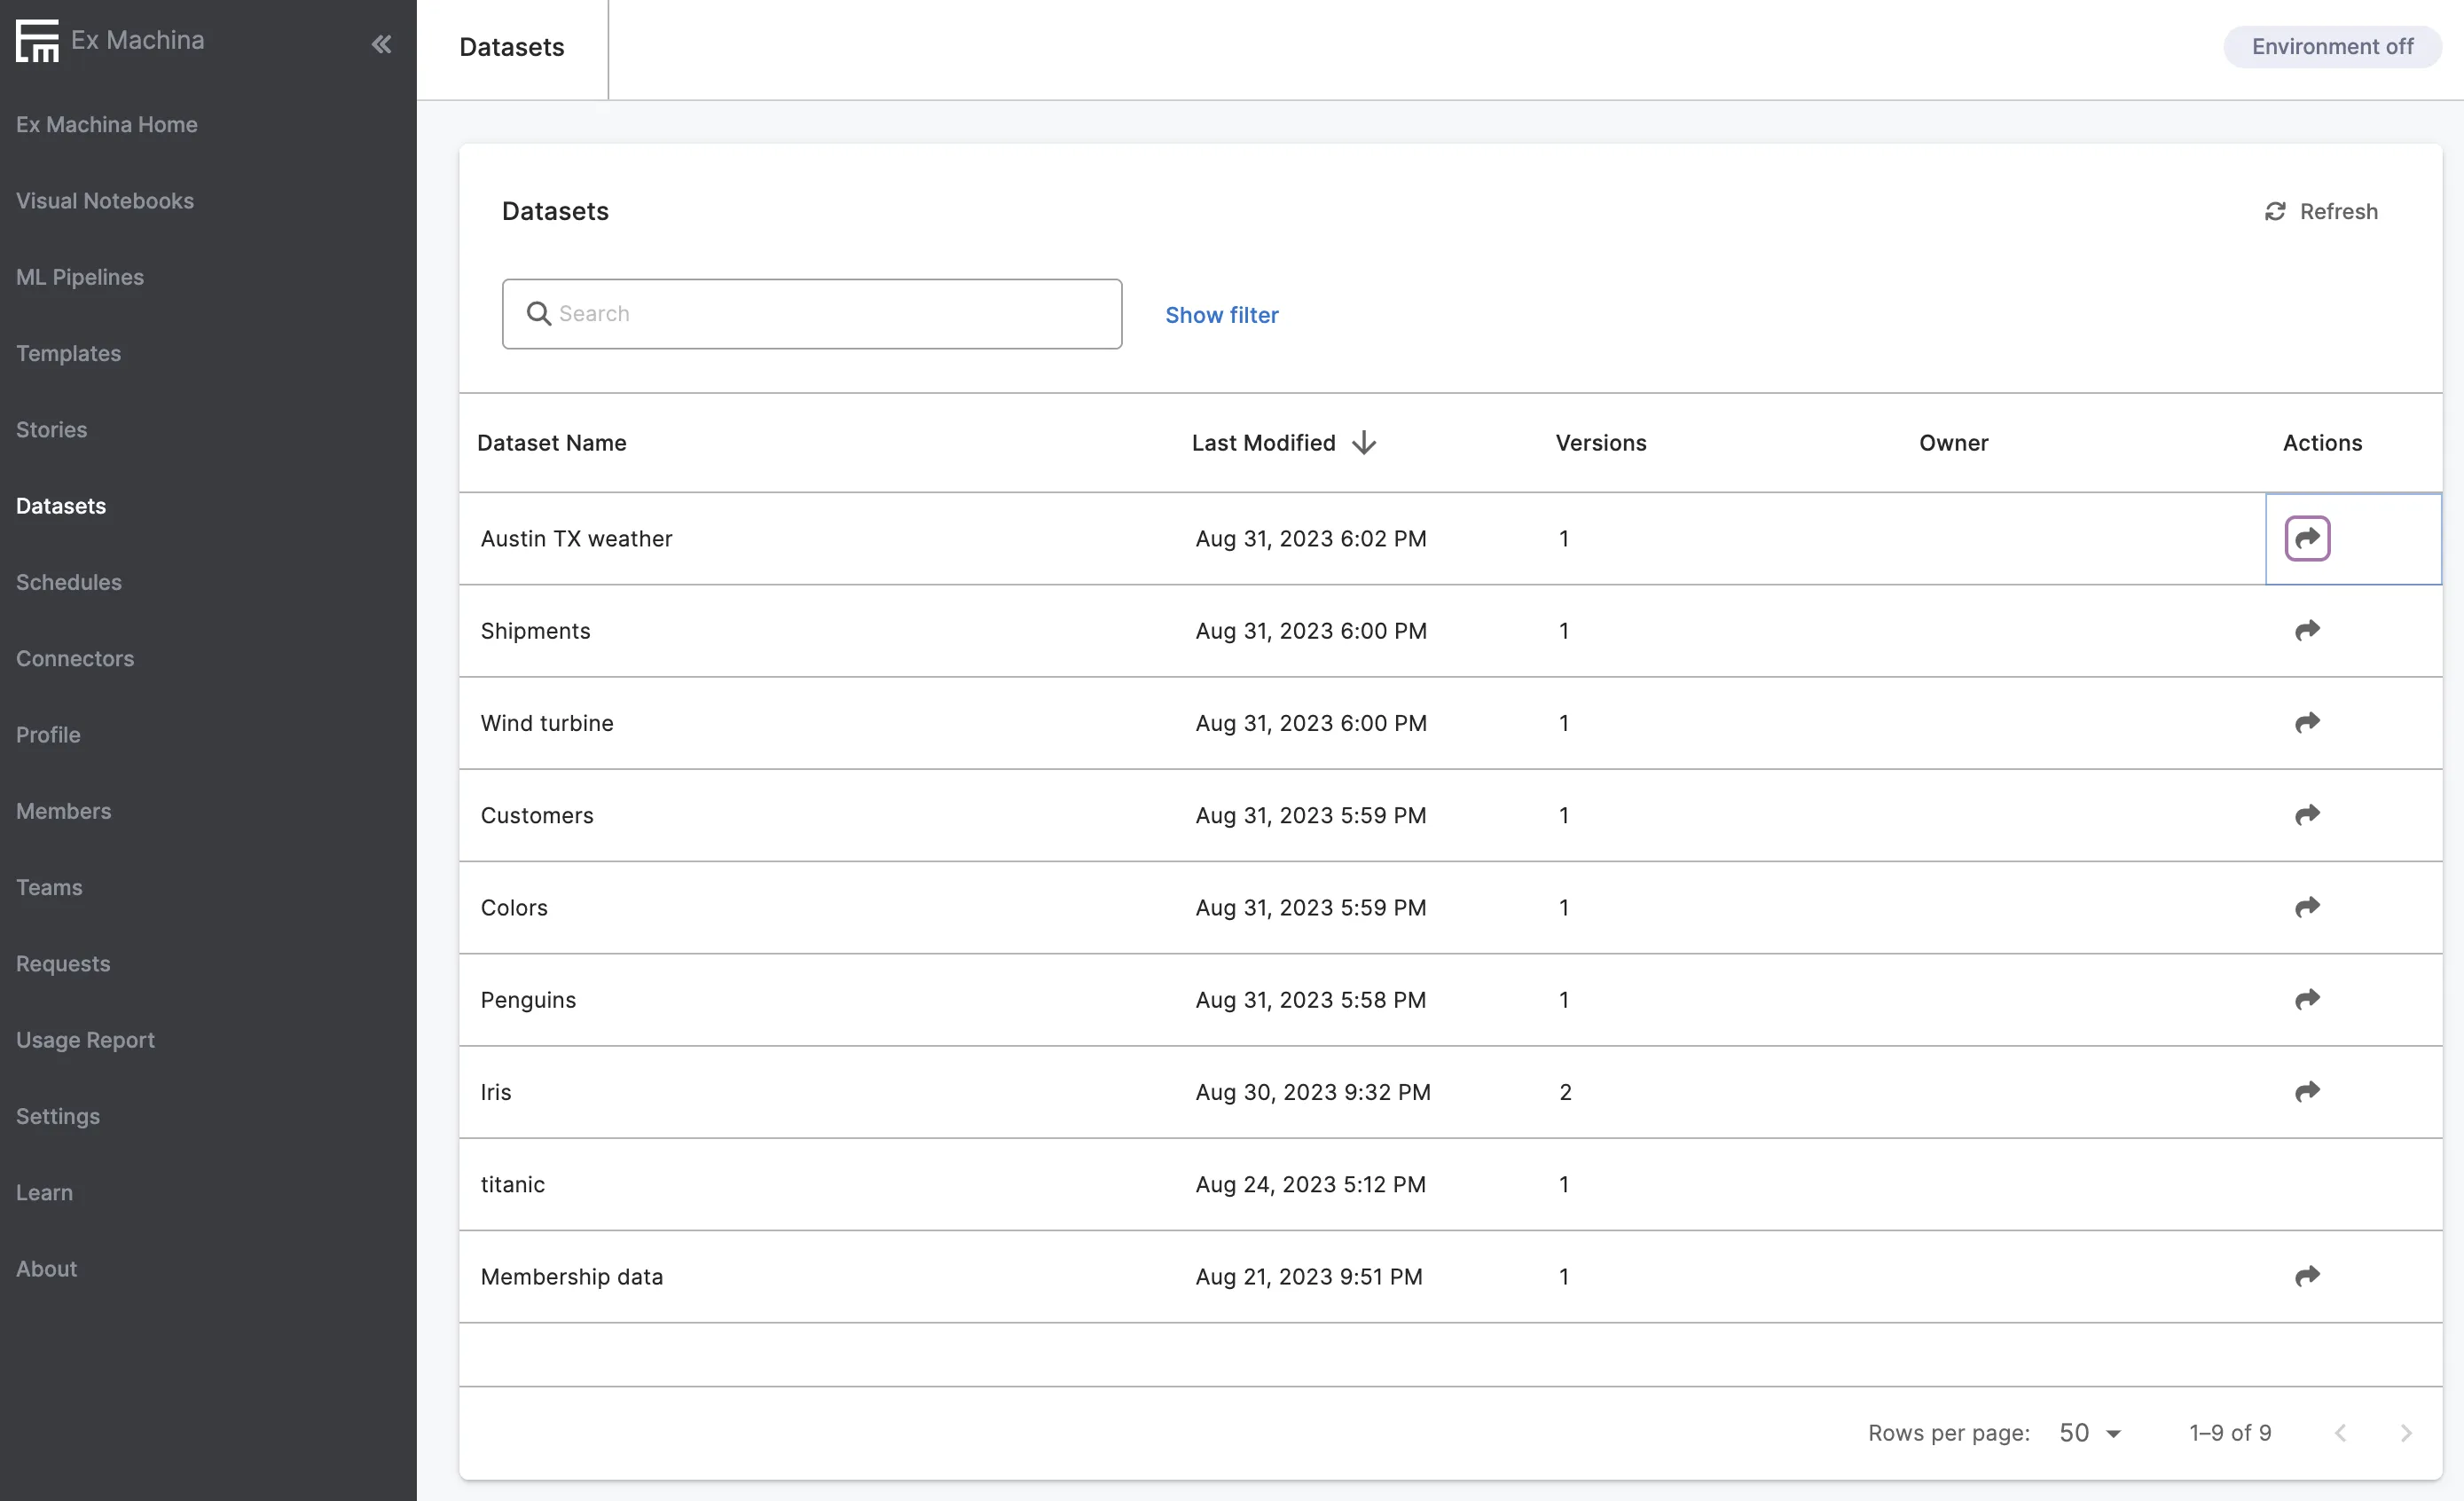Click the Refresh button

tap(2321, 211)
